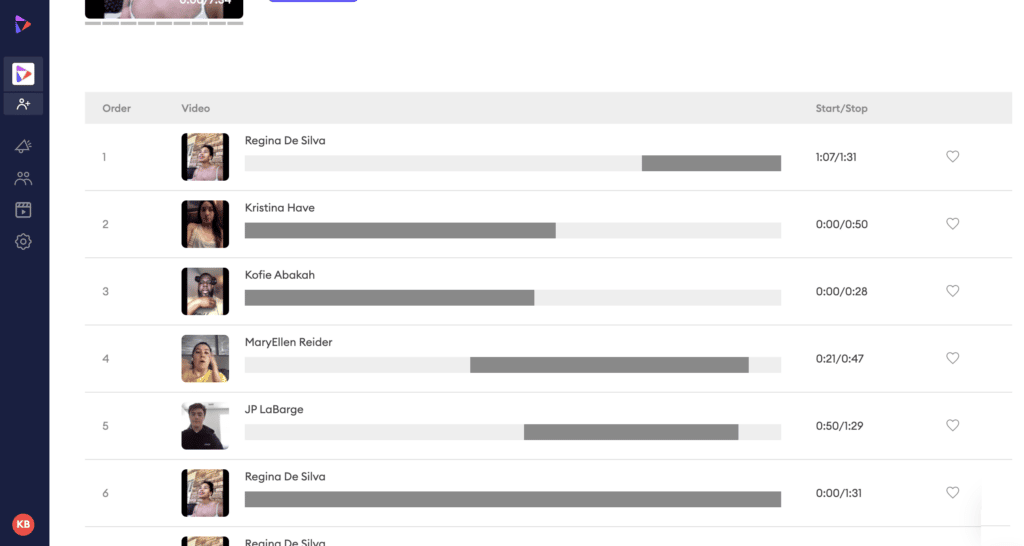Open Kofie Abakah video thumbnail

pos(205,291)
